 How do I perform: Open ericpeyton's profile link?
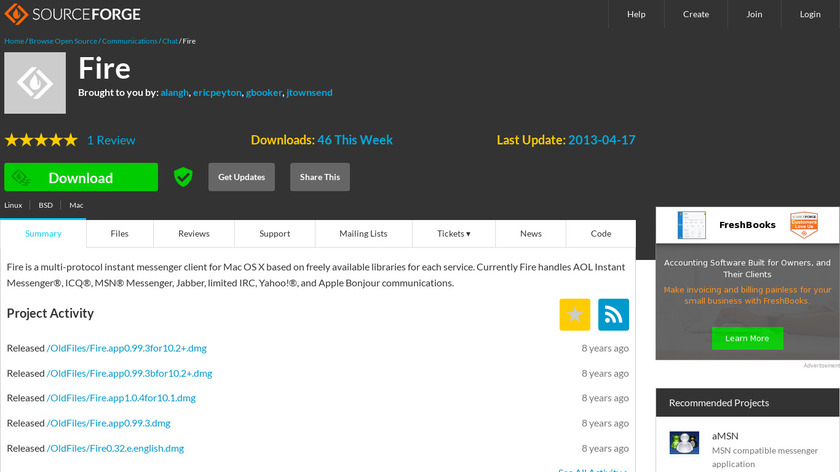(x=217, y=93)
